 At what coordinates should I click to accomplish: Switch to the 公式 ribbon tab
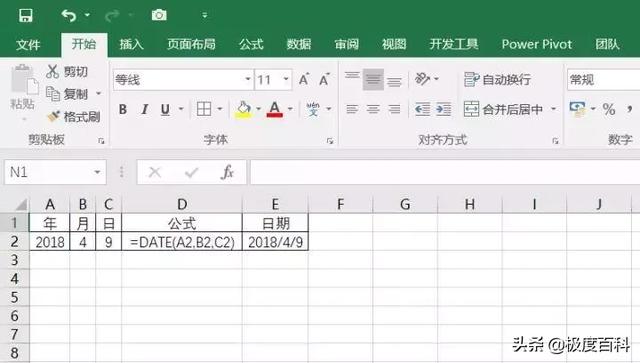pos(251,44)
